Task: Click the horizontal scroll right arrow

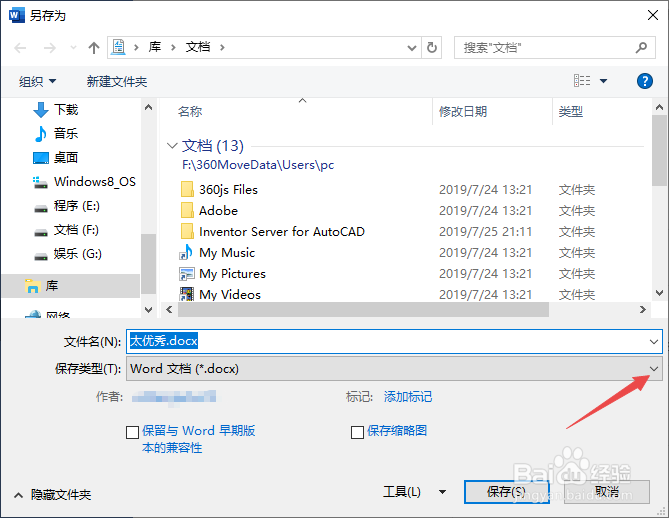Action: [x=643, y=309]
